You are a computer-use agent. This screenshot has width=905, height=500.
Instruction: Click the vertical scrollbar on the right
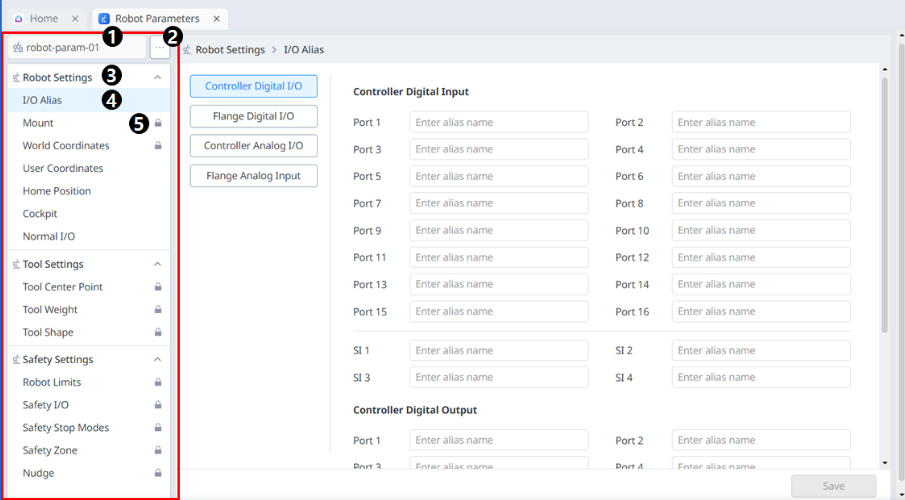(884, 200)
